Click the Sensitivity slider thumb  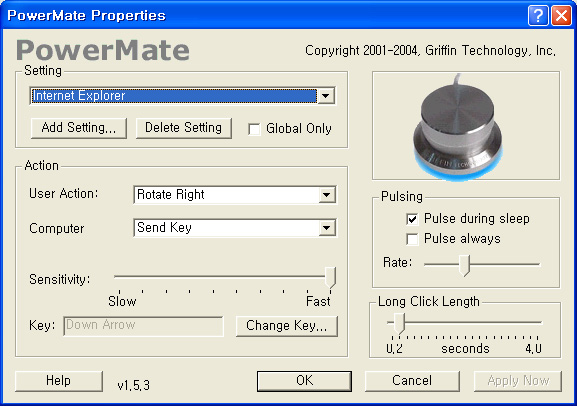(330, 278)
